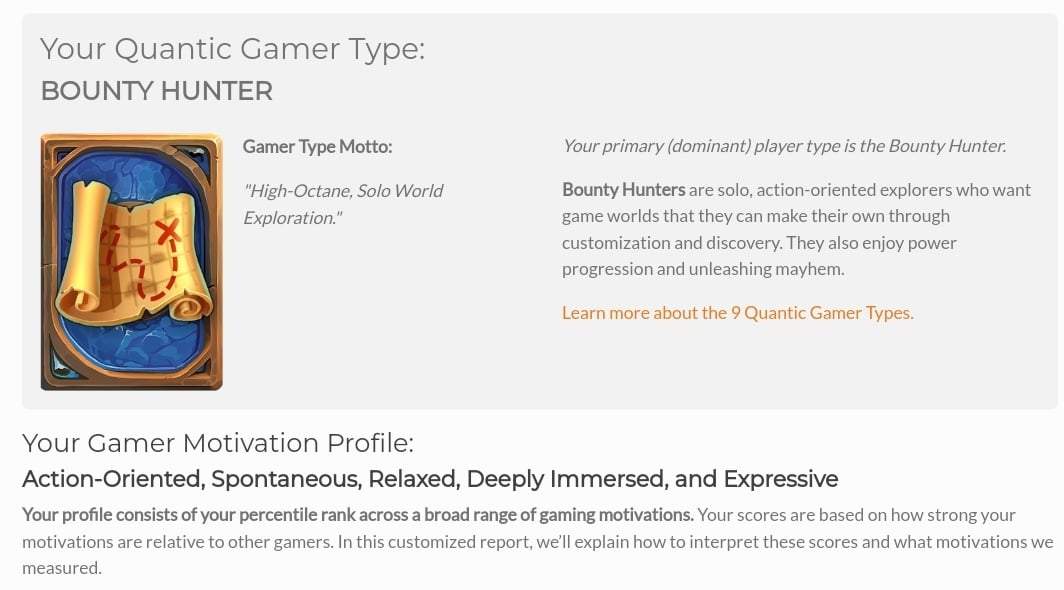Viewport: 1064px width, 590px height.
Task: Open the 9 Quantic Gamer Types link
Action: [738, 313]
